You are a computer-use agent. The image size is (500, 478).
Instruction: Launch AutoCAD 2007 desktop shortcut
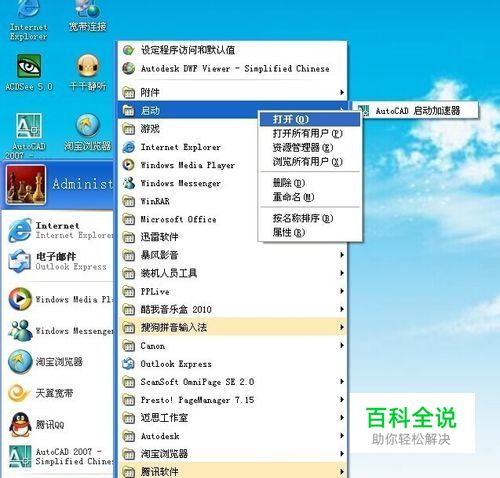[x=29, y=136]
